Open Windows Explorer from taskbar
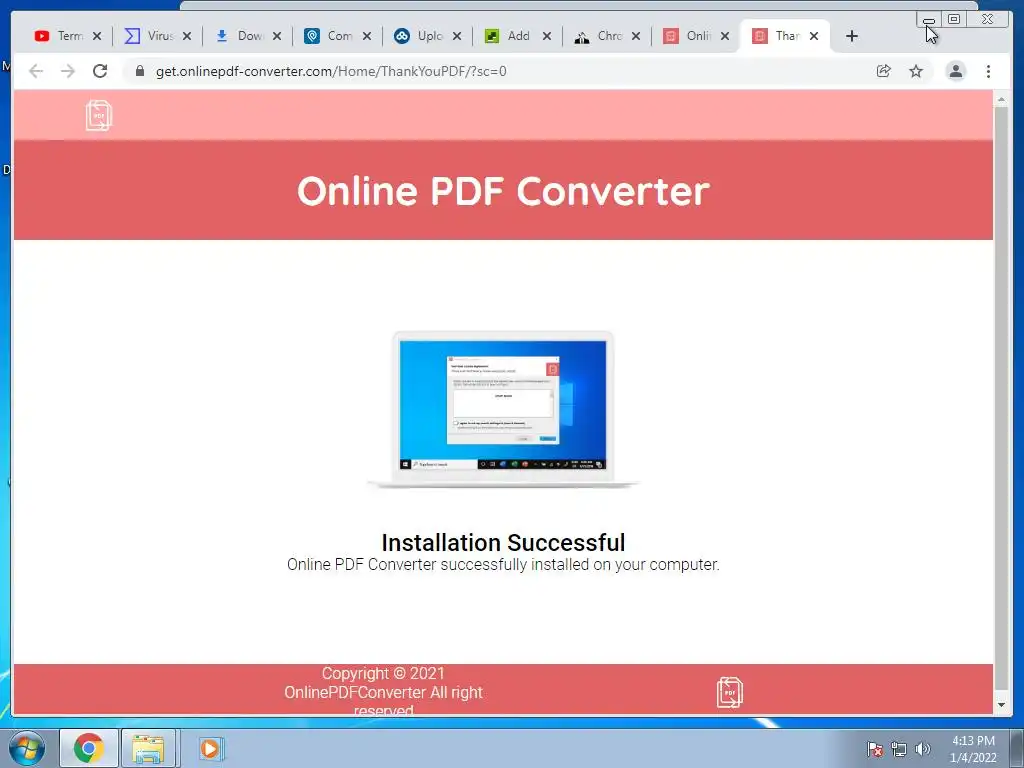This screenshot has height=768, width=1024. pos(148,748)
